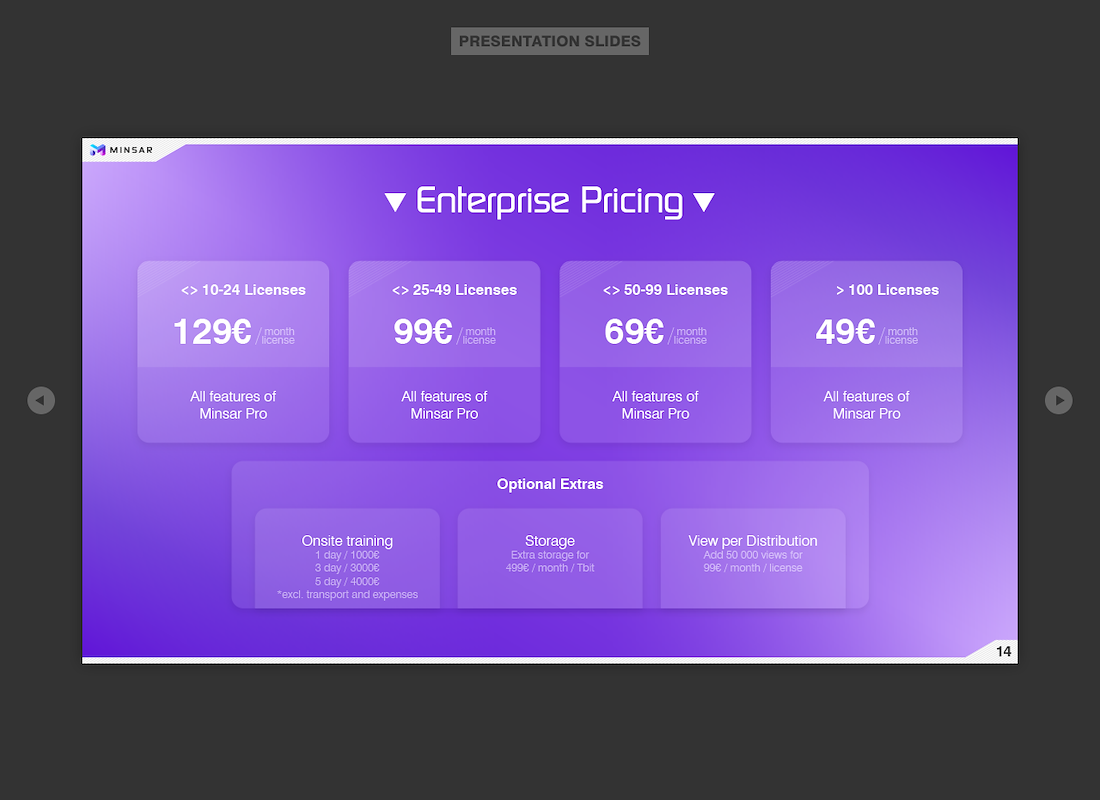This screenshot has width=1100, height=800.
Task: Advance to the next slide arrow
Action: pos(1059,400)
